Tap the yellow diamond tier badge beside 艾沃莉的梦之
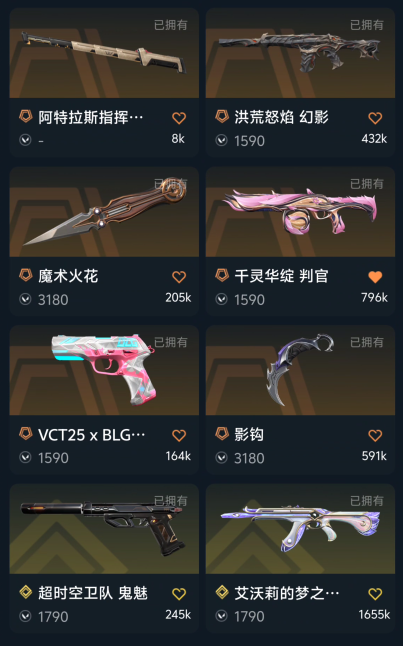The height and width of the screenshot is (646, 403). coord(222,592)
